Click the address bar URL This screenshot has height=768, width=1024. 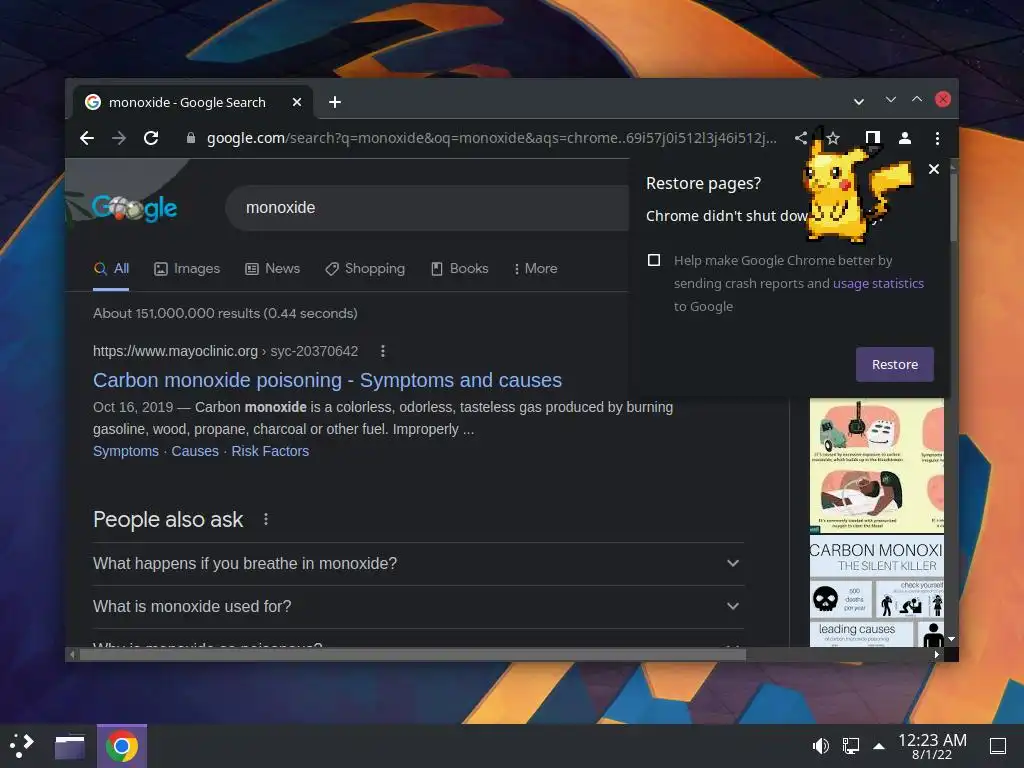click(x=491, y=138)
